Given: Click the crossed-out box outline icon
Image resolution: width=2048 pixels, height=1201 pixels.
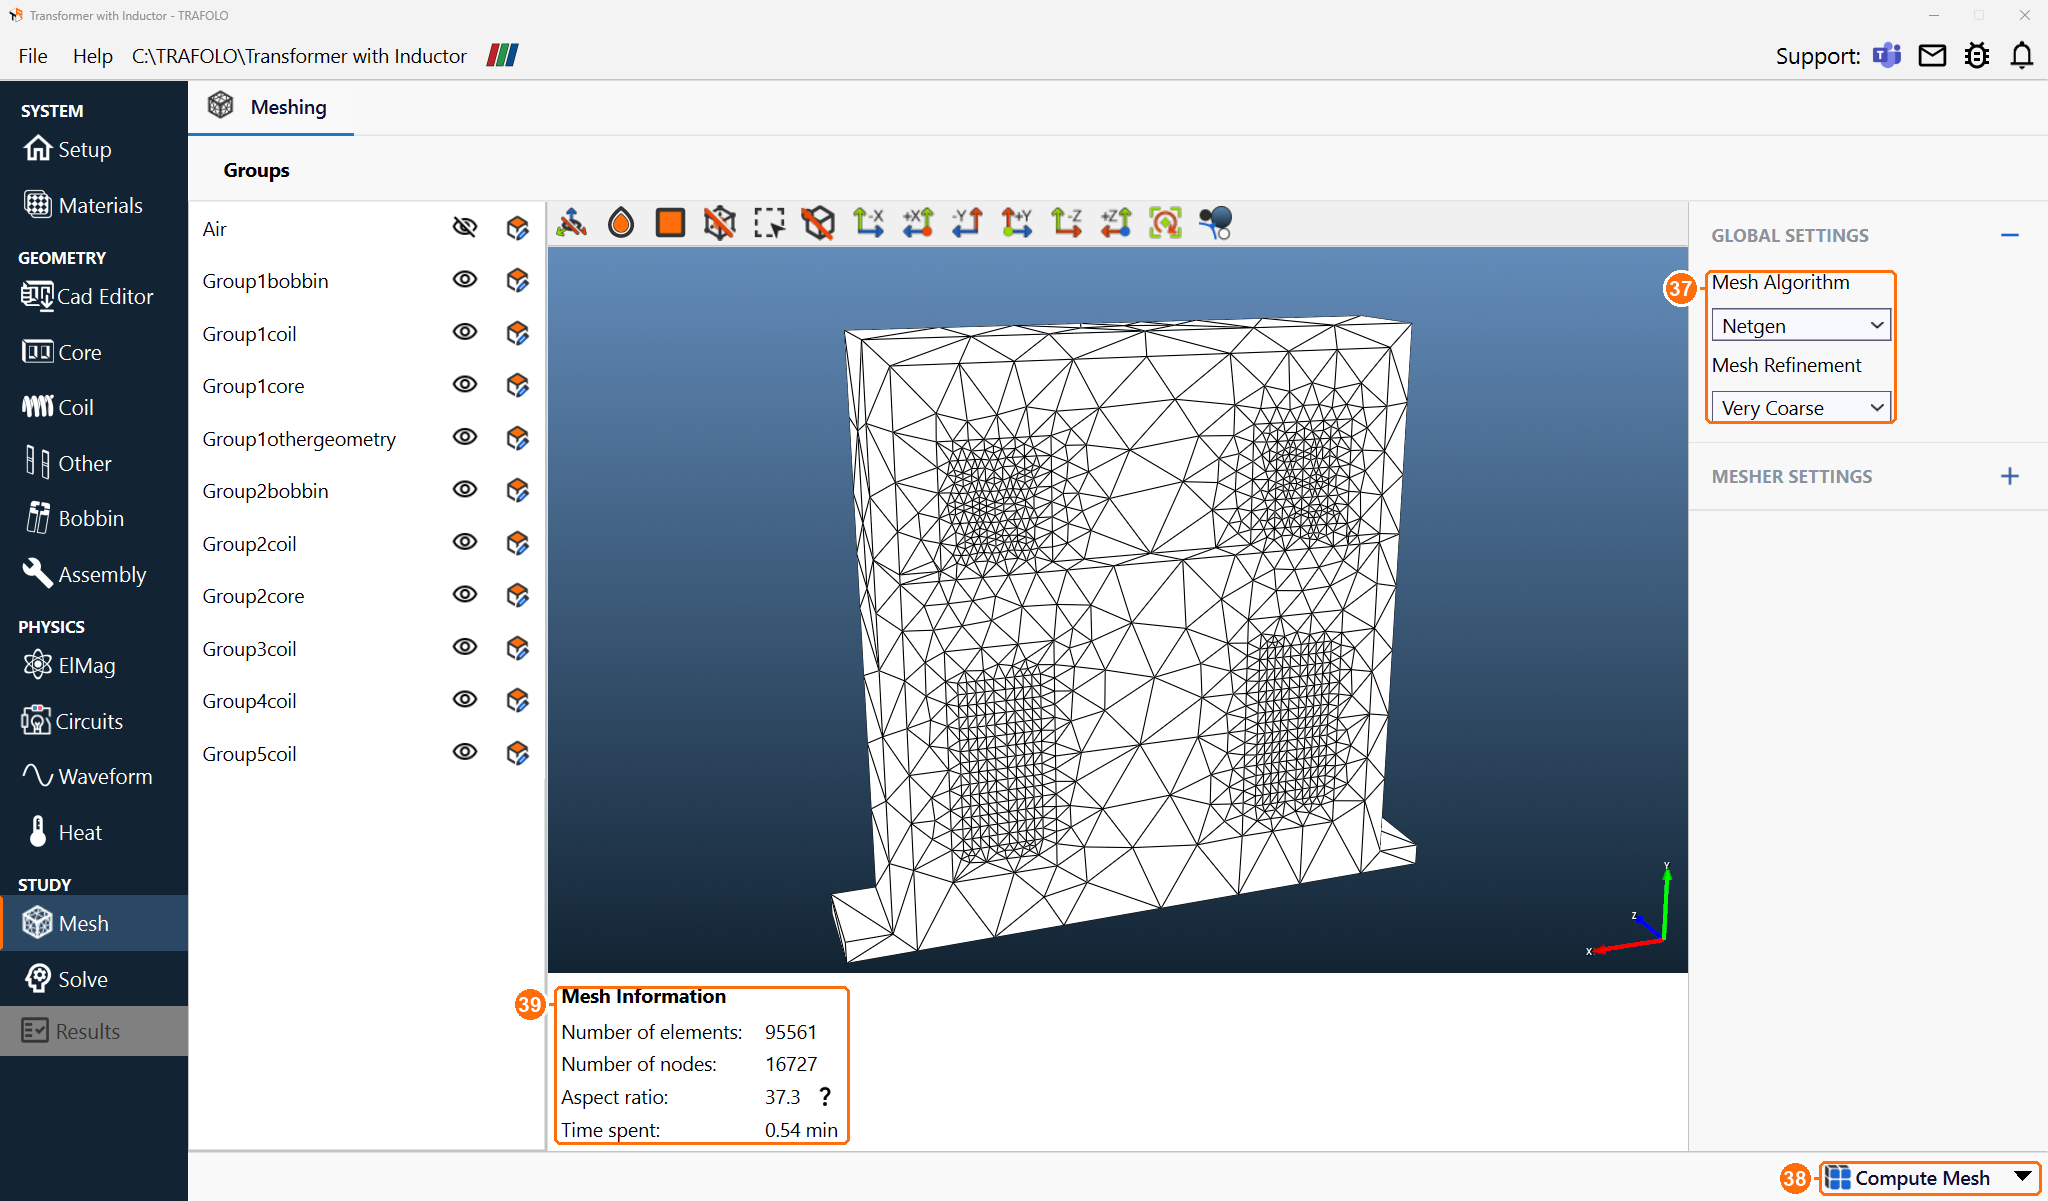Looking at the screenshot, I should point(818,222).
